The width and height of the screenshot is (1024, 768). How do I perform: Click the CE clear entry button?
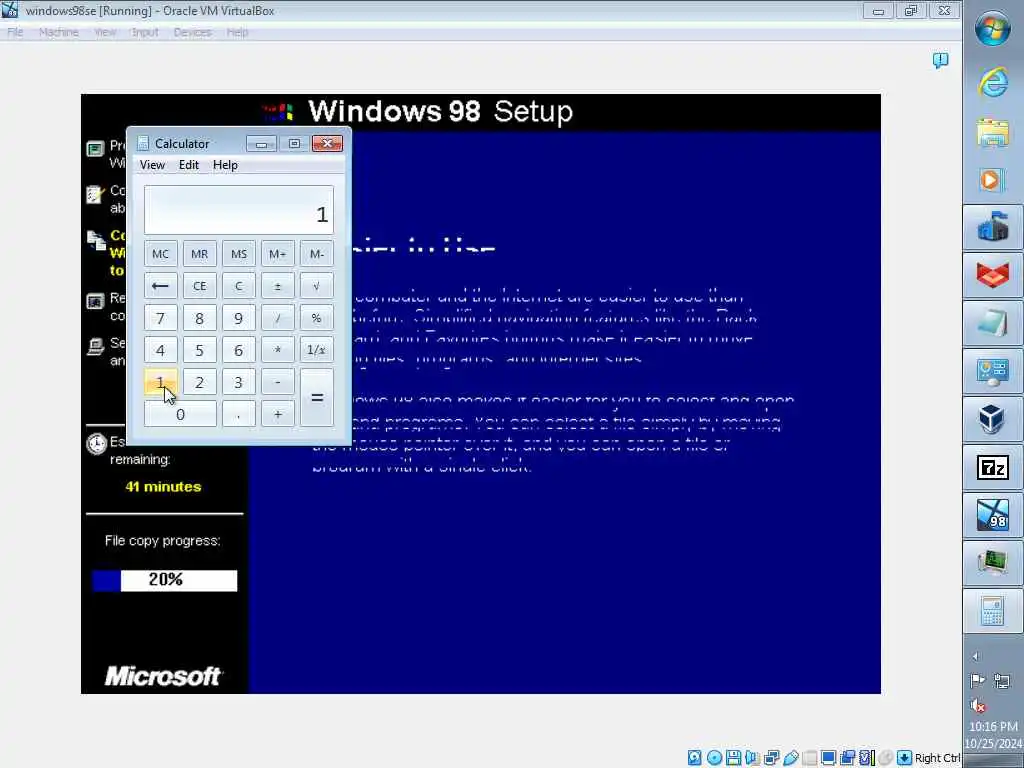tap(200, 286)
